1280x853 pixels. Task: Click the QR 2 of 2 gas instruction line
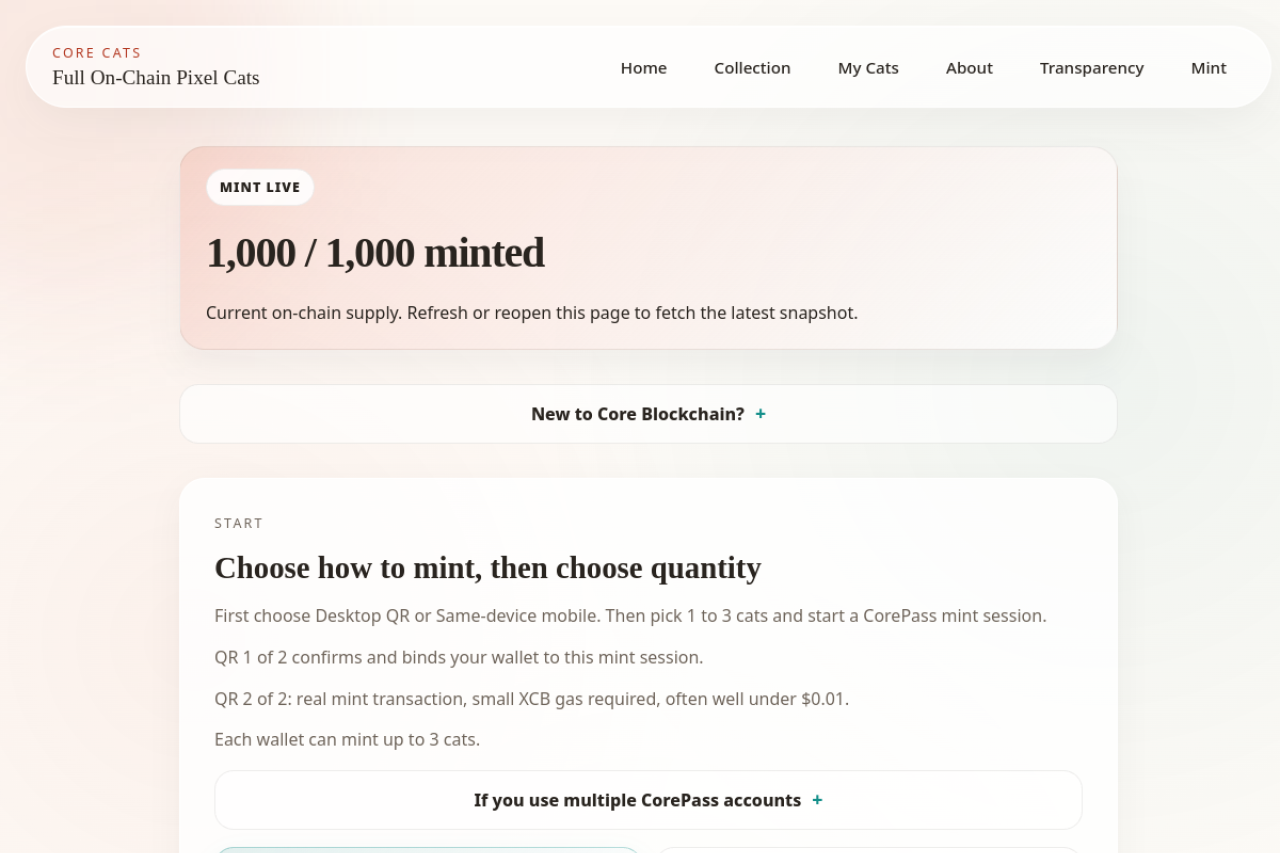pos(531,699)
